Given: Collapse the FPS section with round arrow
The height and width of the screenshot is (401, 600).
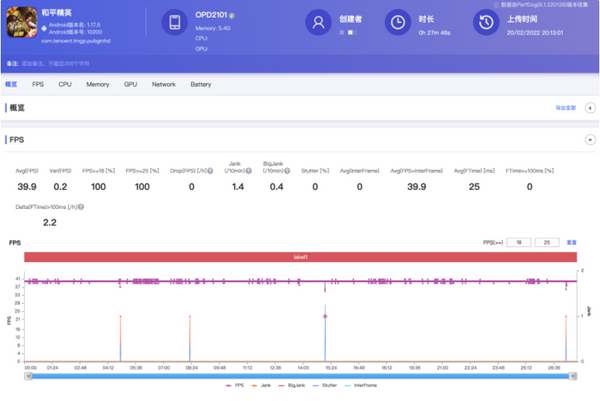Looking at the screenshot, I should [589, 140].
